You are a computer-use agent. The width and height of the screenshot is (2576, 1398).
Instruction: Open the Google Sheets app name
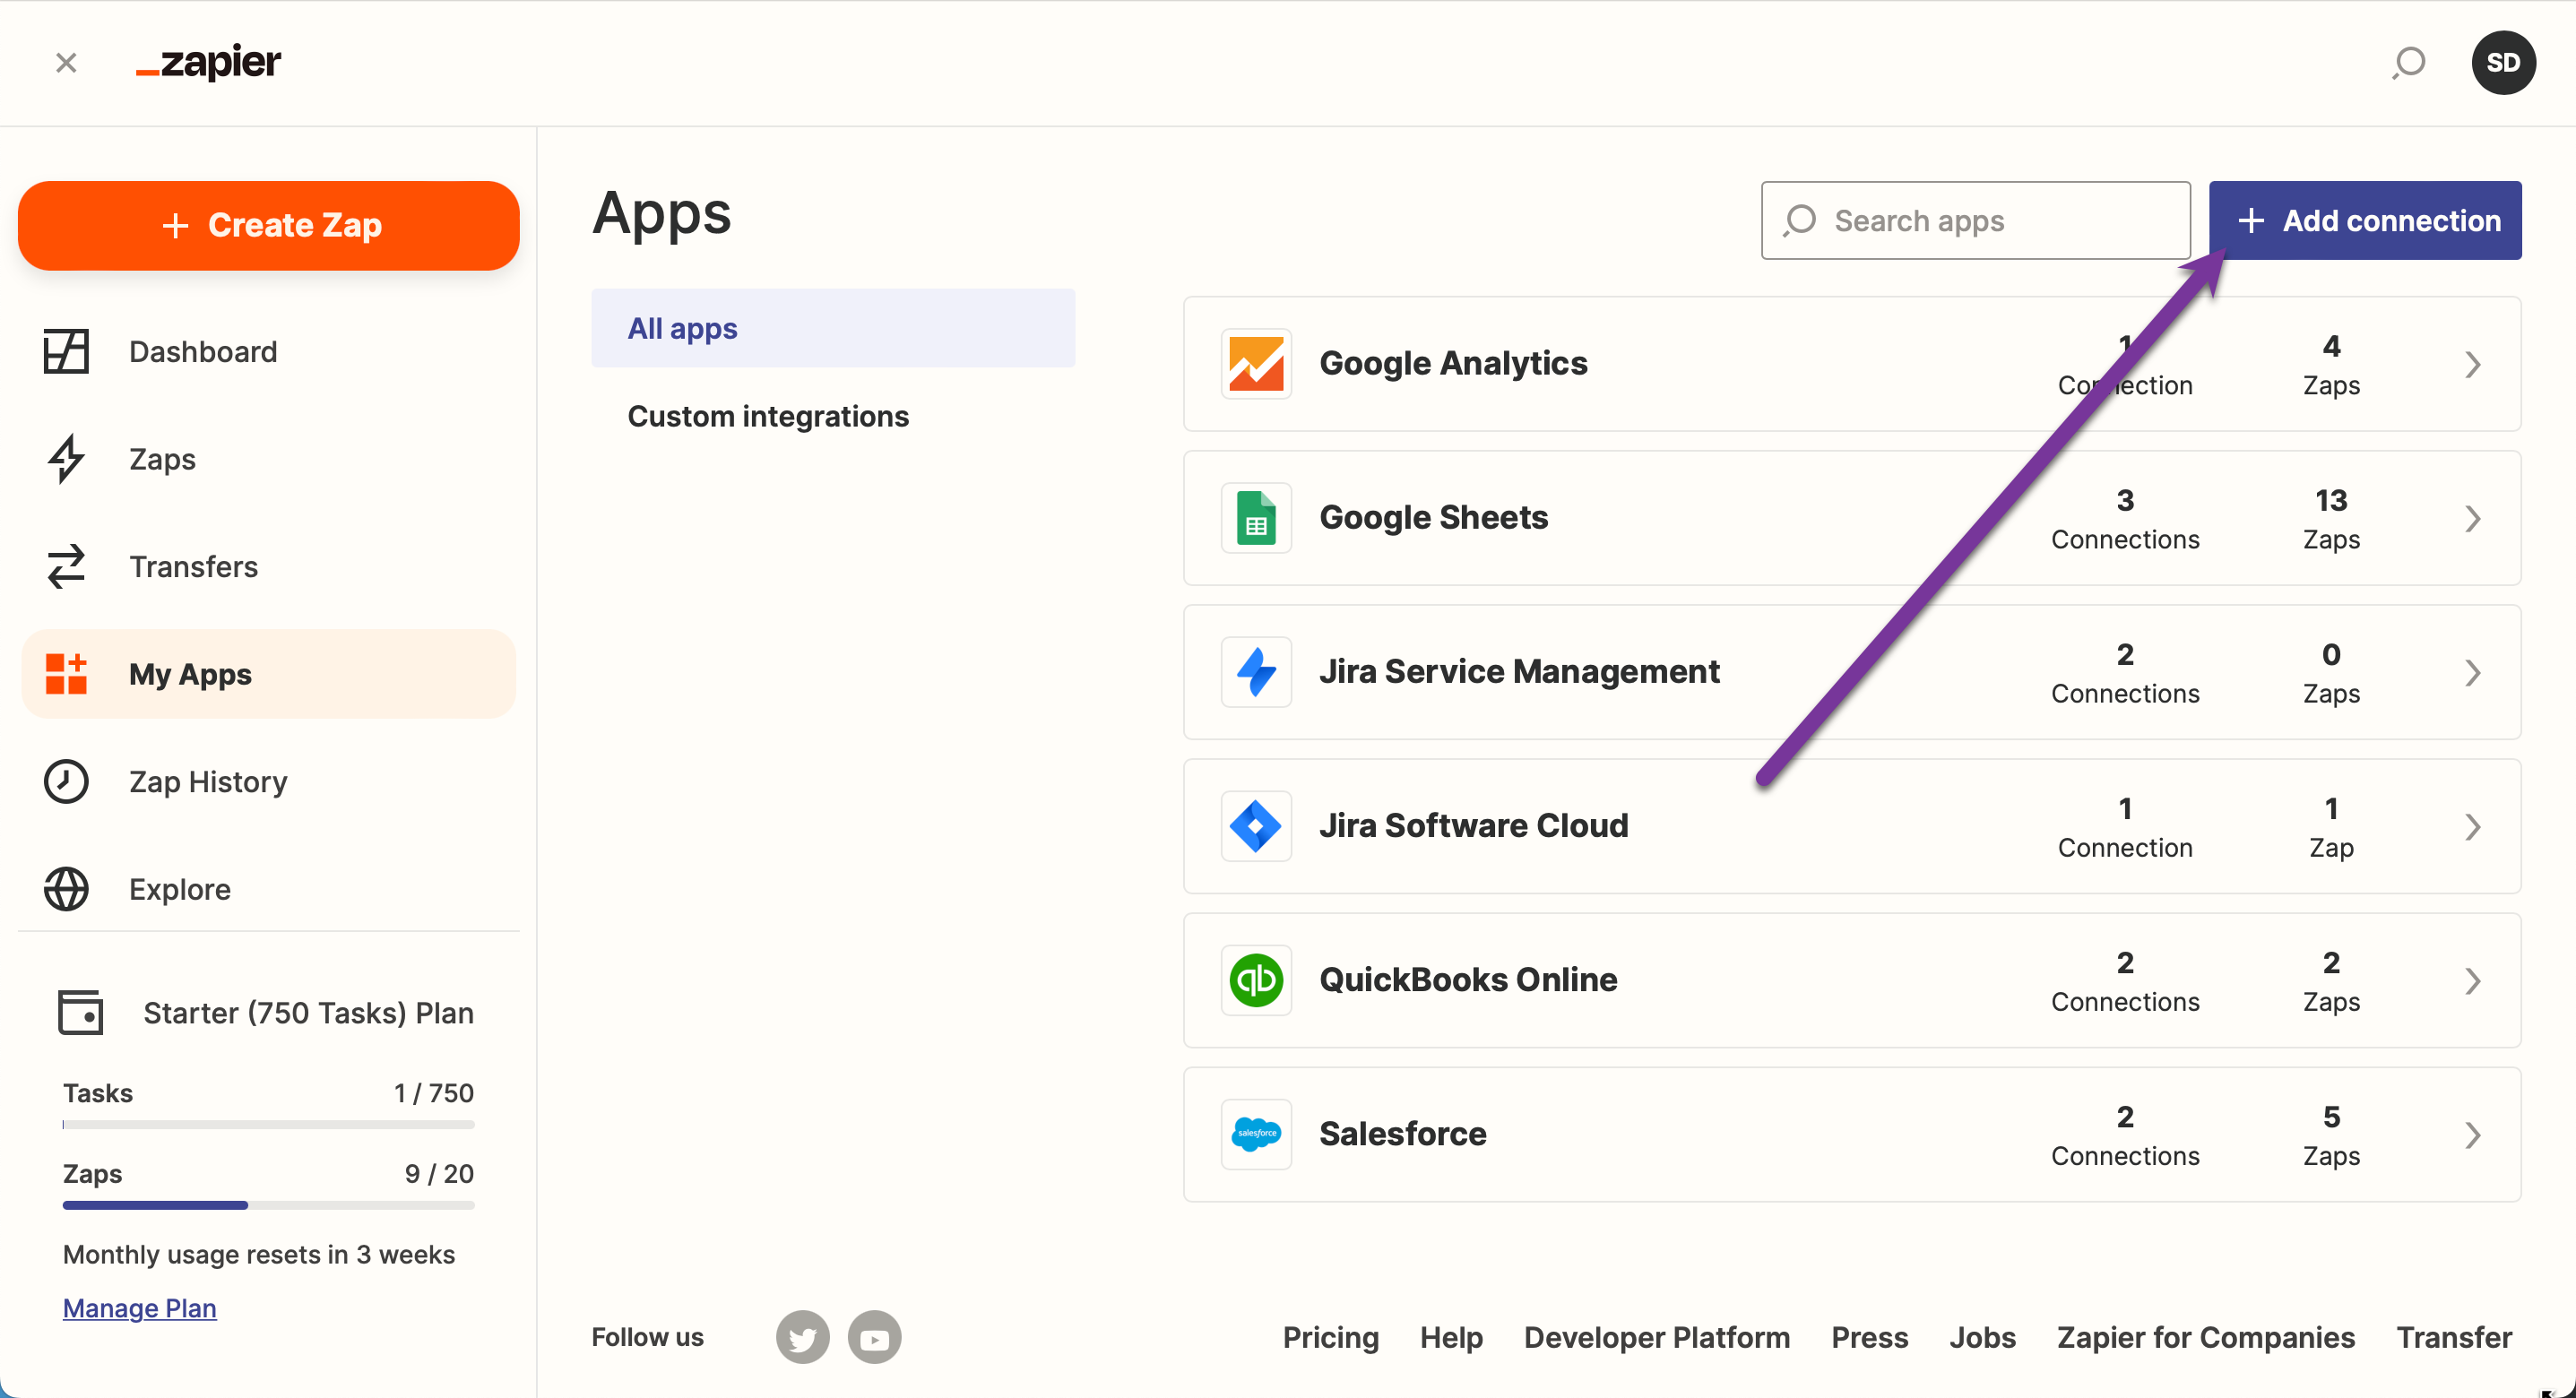[x=1433, y=517]
